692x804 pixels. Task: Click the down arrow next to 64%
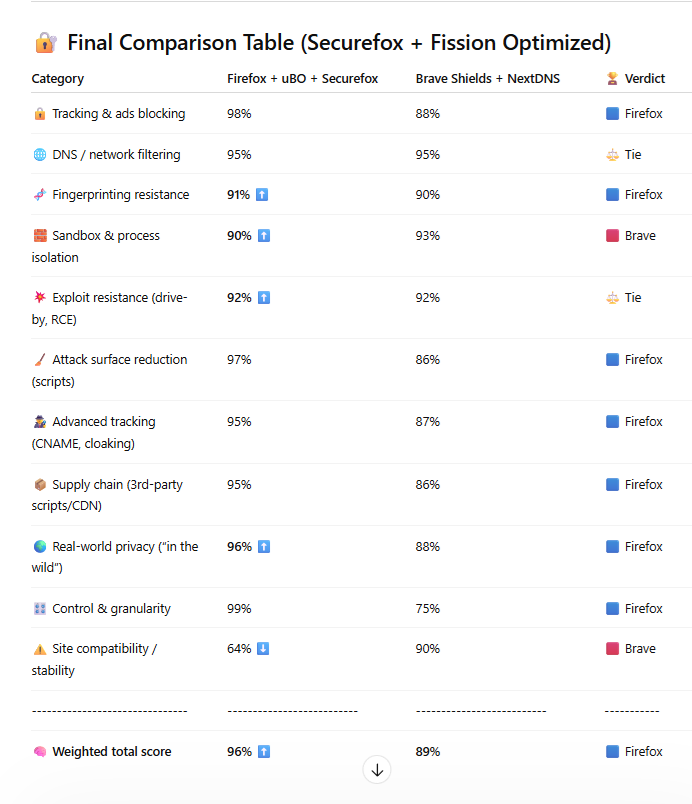(263, 649)
